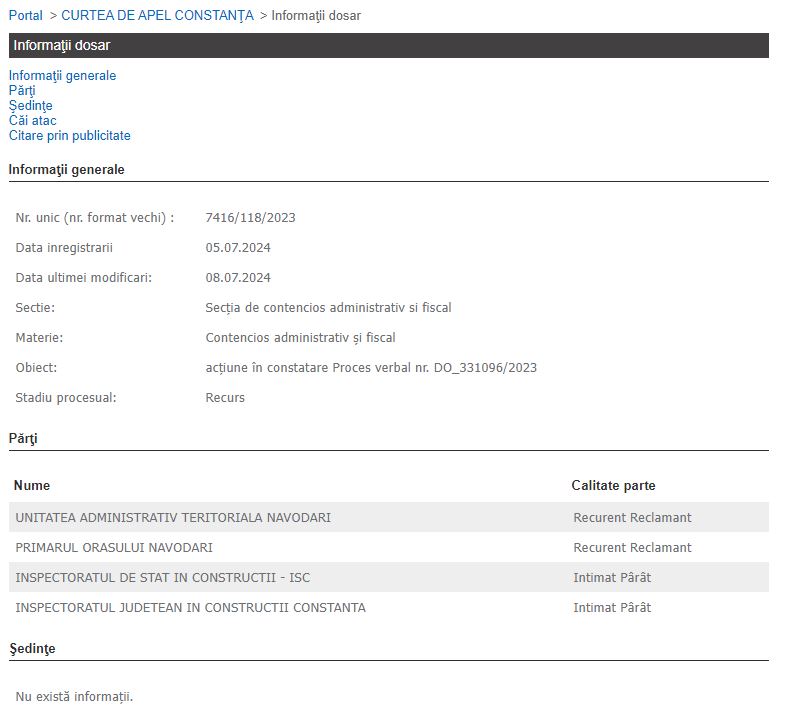Click the Nume column header
Viewport: 803px width, 717px height.
(x=32, y=485)
